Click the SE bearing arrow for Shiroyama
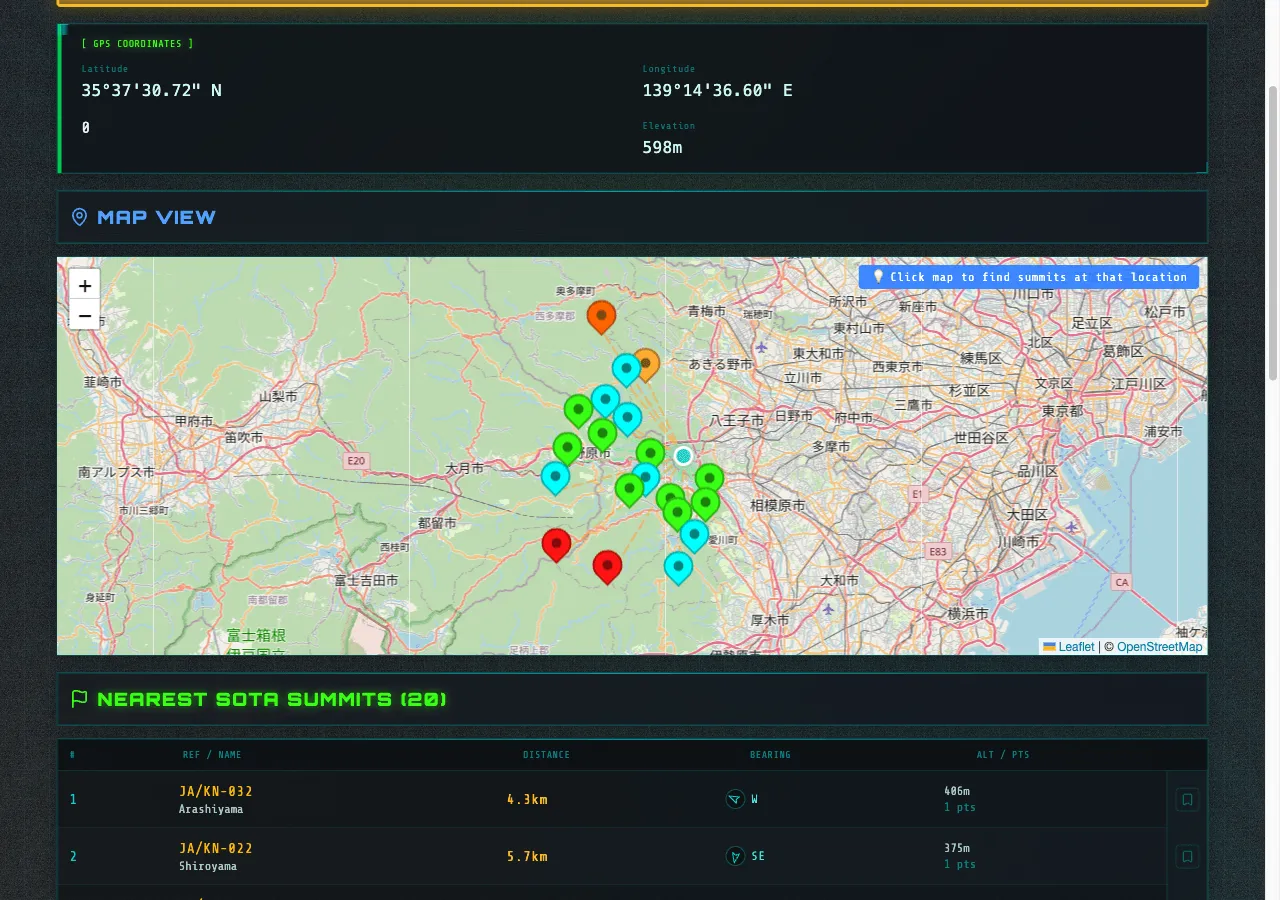The image size is (1280, 900). tap(735, 857)
